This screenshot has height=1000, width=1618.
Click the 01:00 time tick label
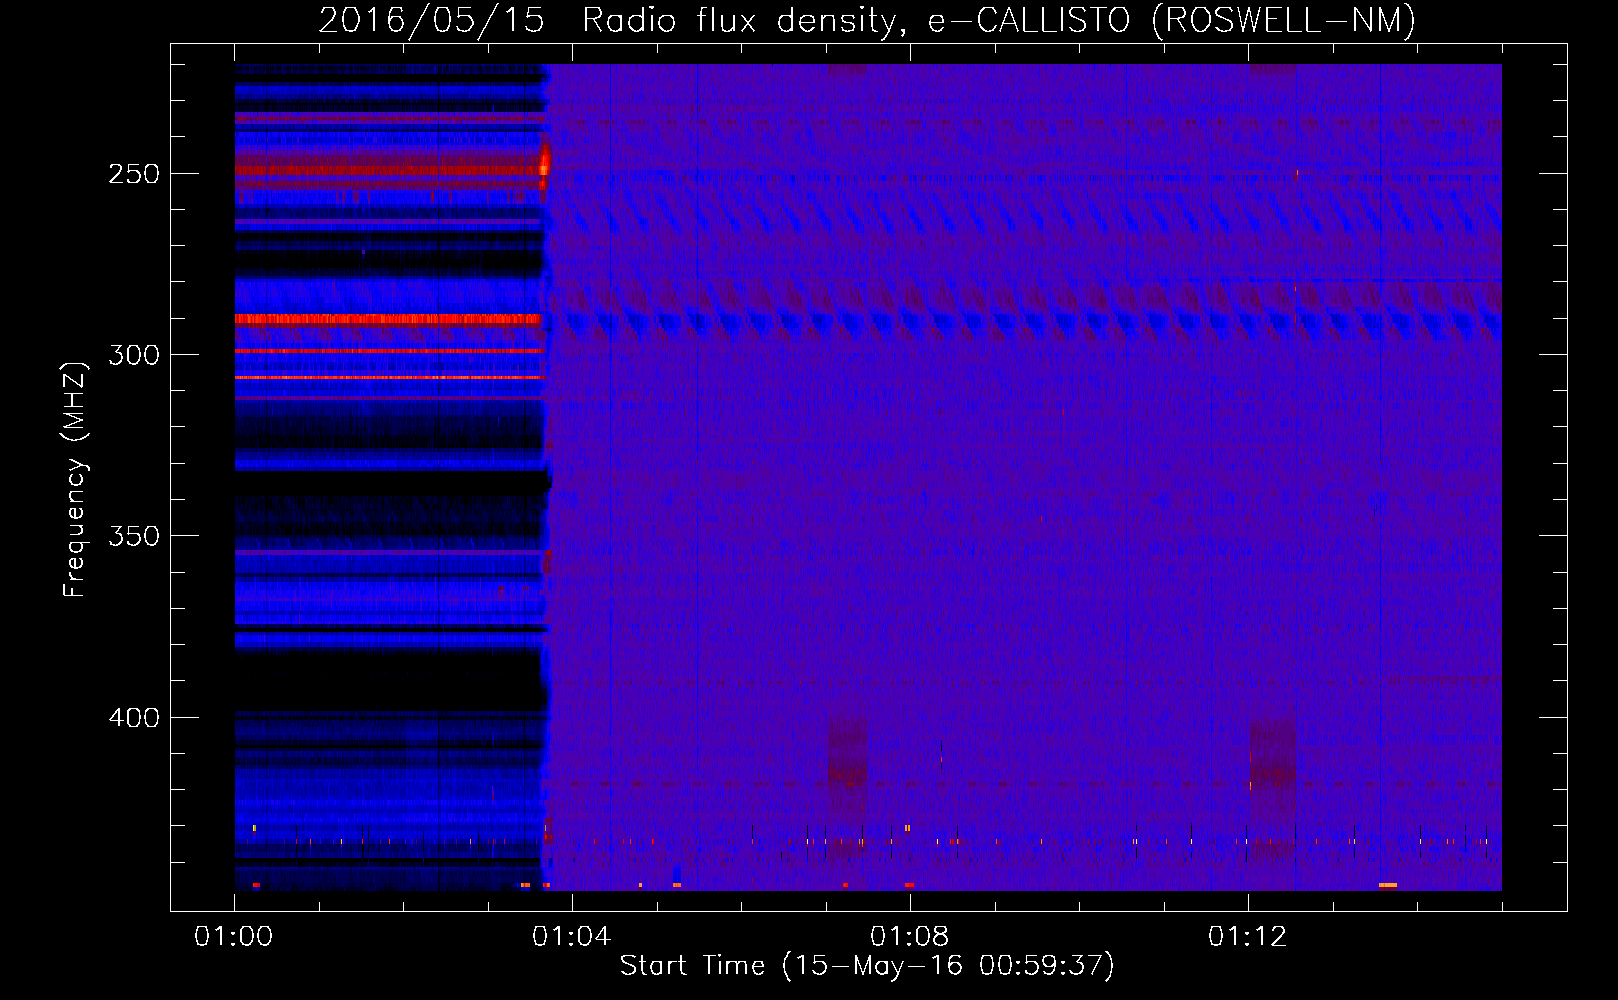[x=234, y=937]
